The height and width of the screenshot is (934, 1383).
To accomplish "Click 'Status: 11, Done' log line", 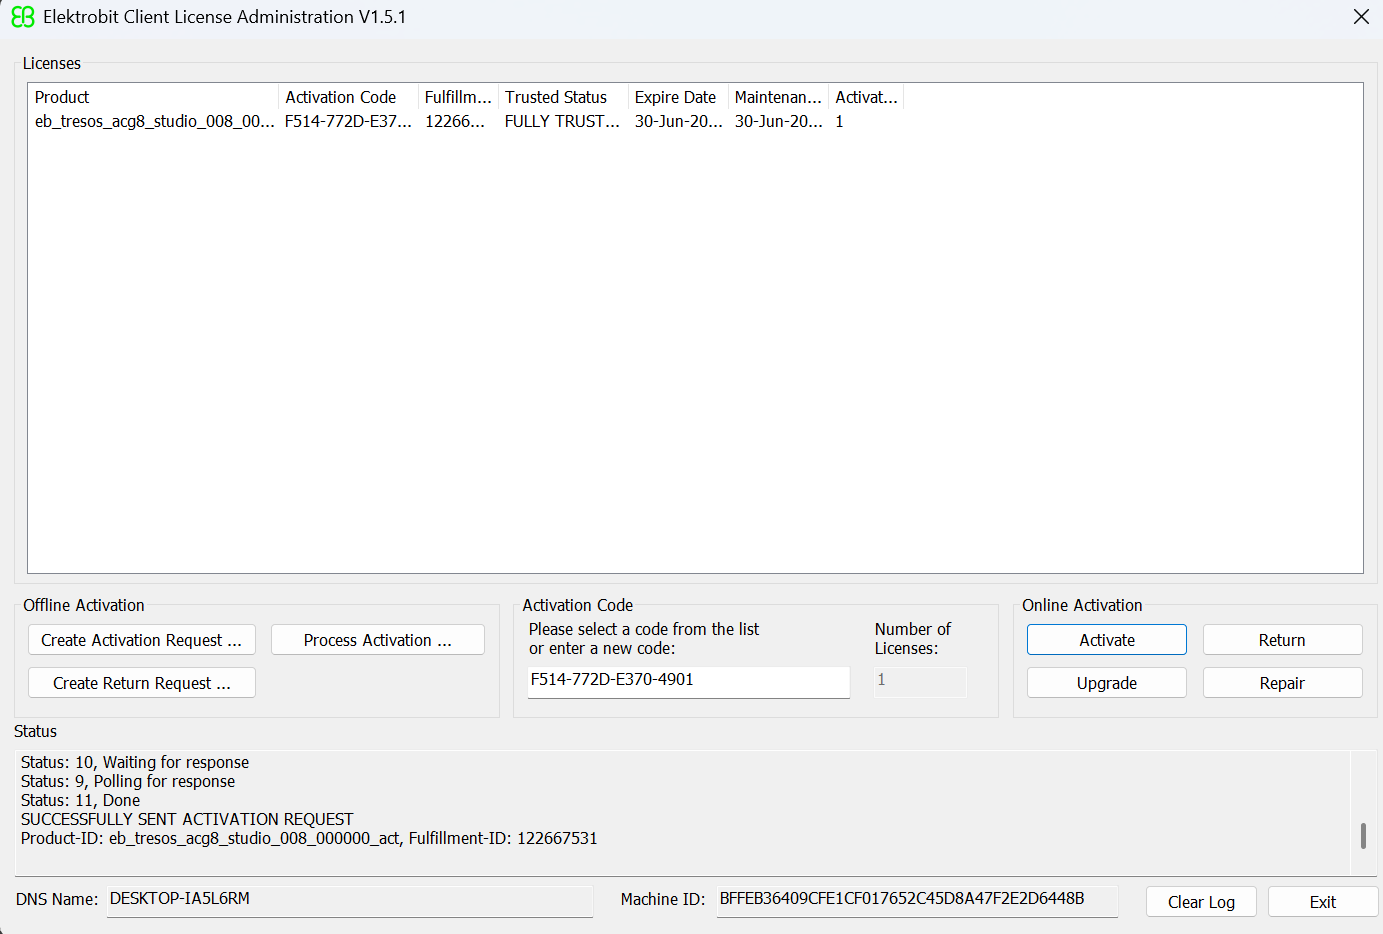I will [x=80, y=800].
